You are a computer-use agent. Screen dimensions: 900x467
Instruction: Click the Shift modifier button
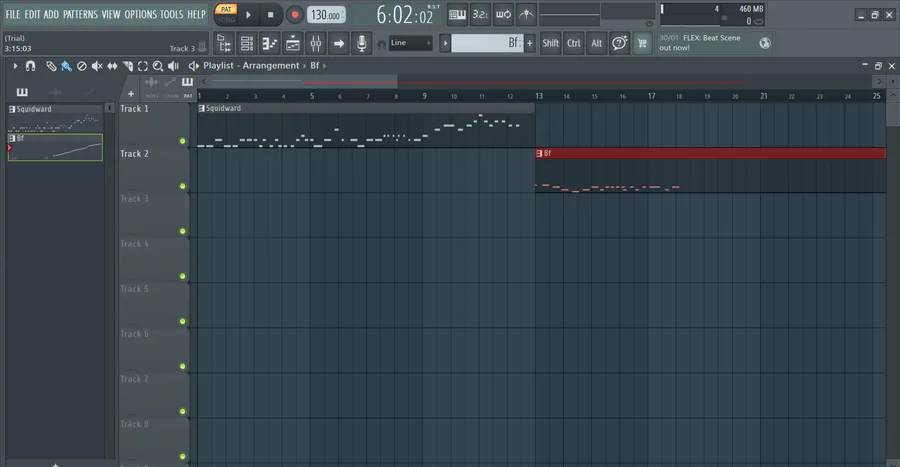point(550,43)
